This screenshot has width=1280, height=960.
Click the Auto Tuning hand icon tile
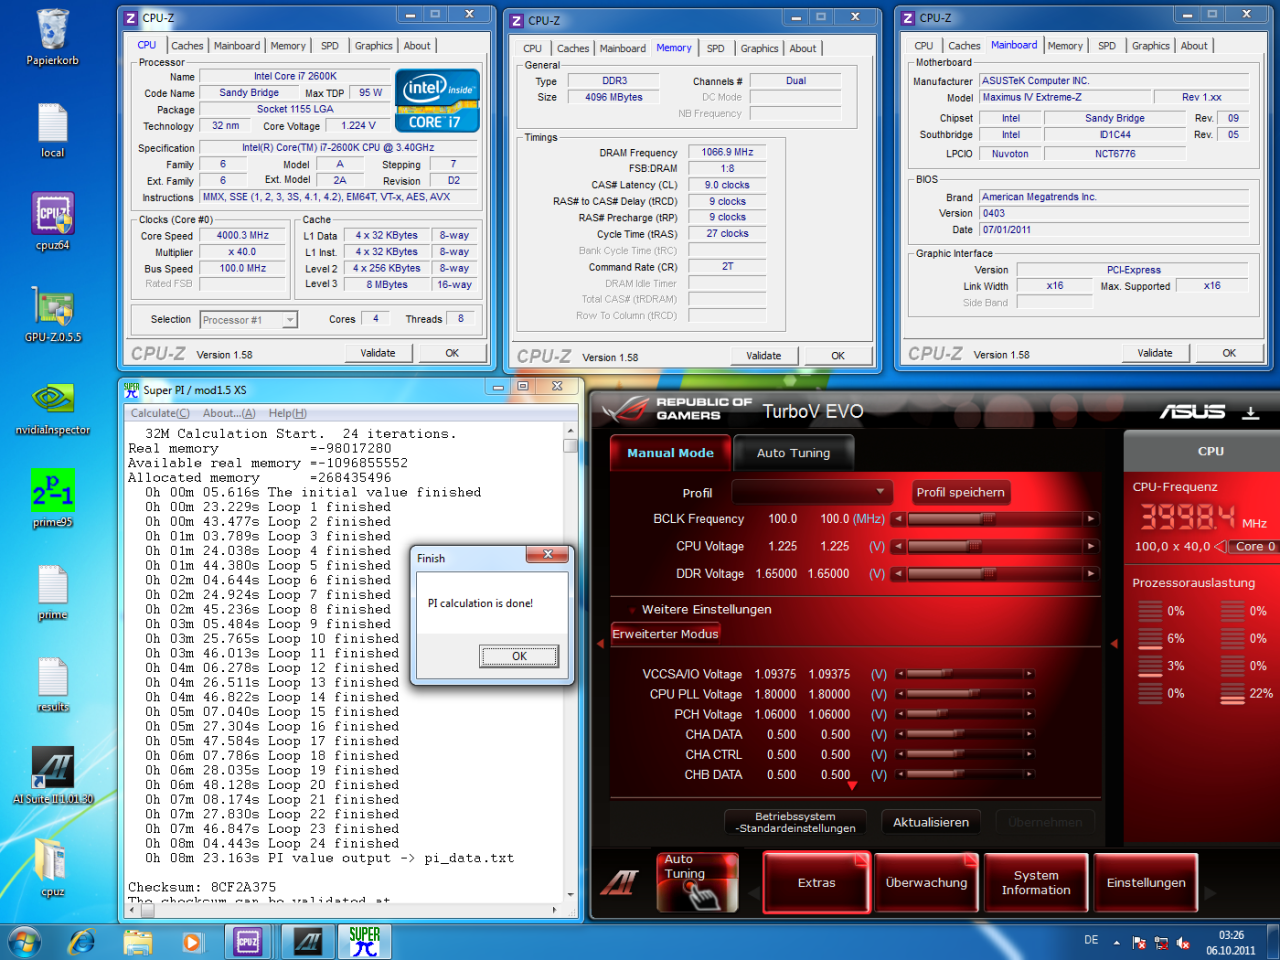coord(698,882)
